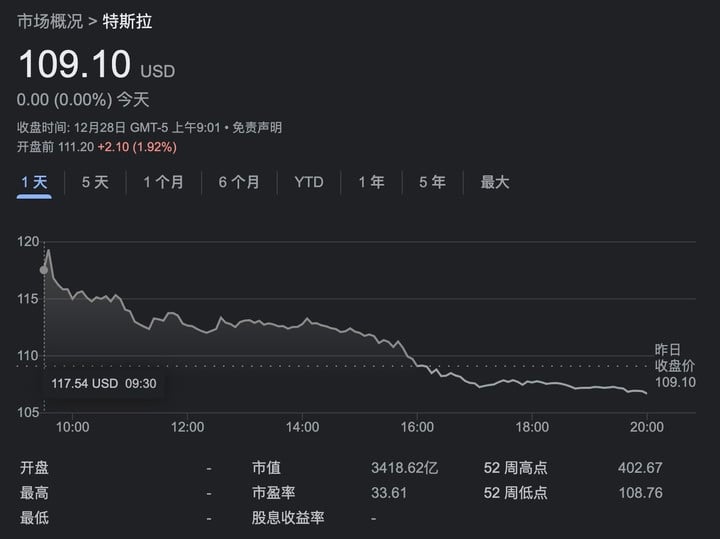720x539 pixels.
Task: Click the 16:00 x-axis label
Action: click(417, 427)
